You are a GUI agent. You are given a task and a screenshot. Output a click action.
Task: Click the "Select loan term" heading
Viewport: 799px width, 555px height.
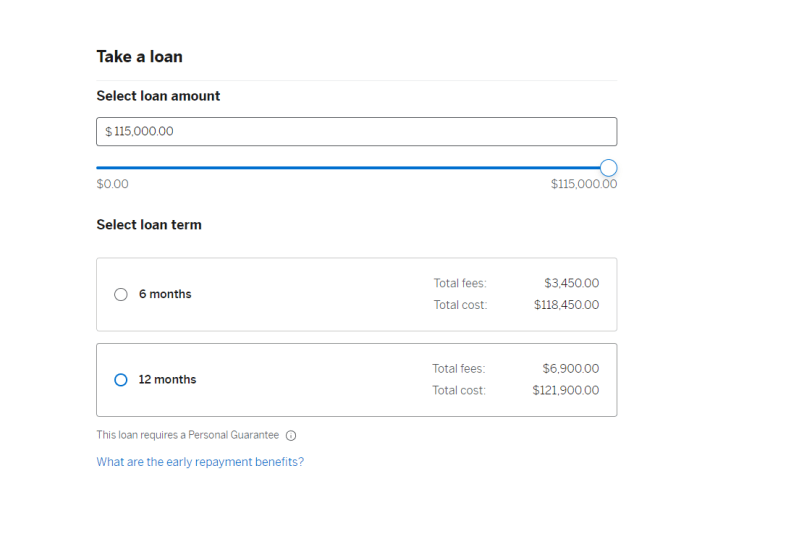(149, 225)
